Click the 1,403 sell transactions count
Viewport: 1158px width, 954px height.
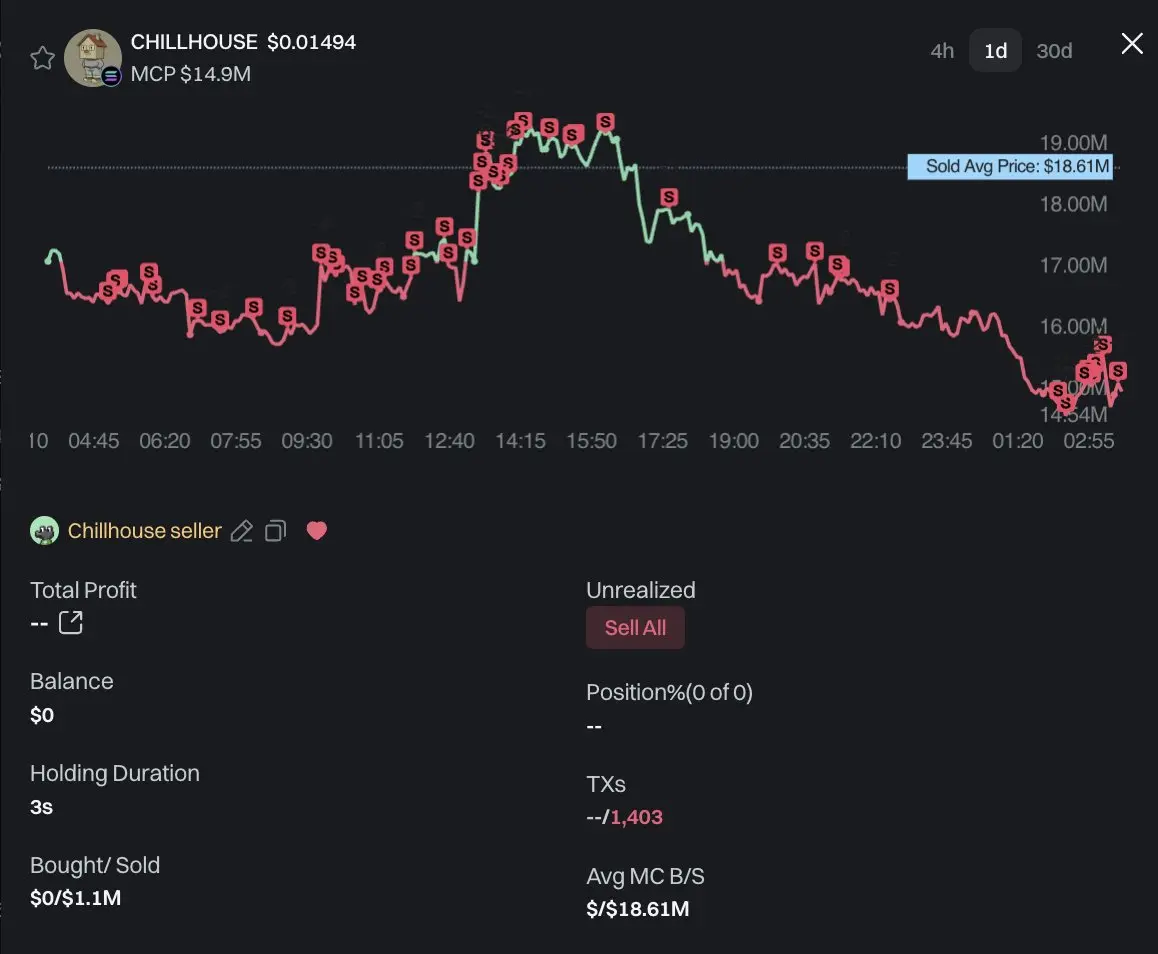[636, 817]
